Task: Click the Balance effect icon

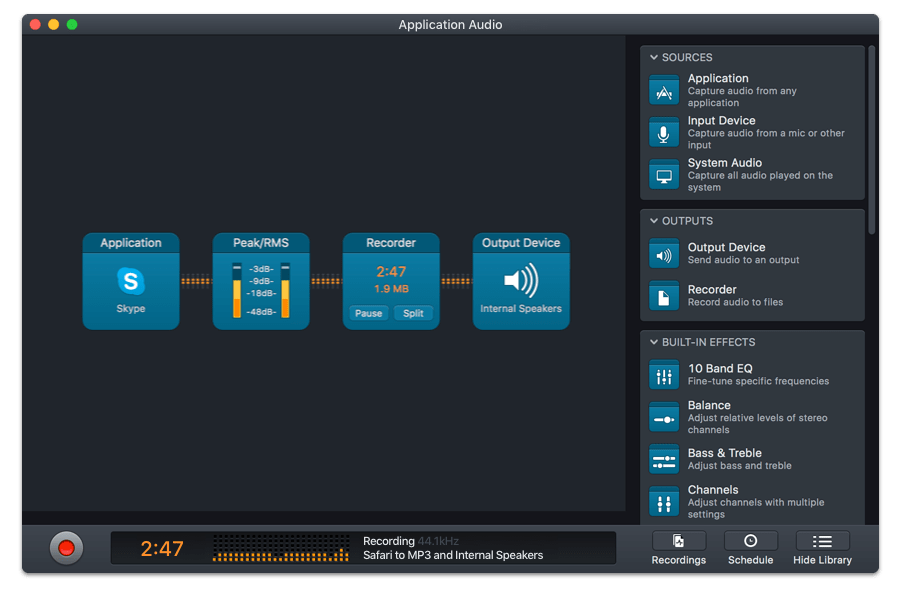Action: 664,417
